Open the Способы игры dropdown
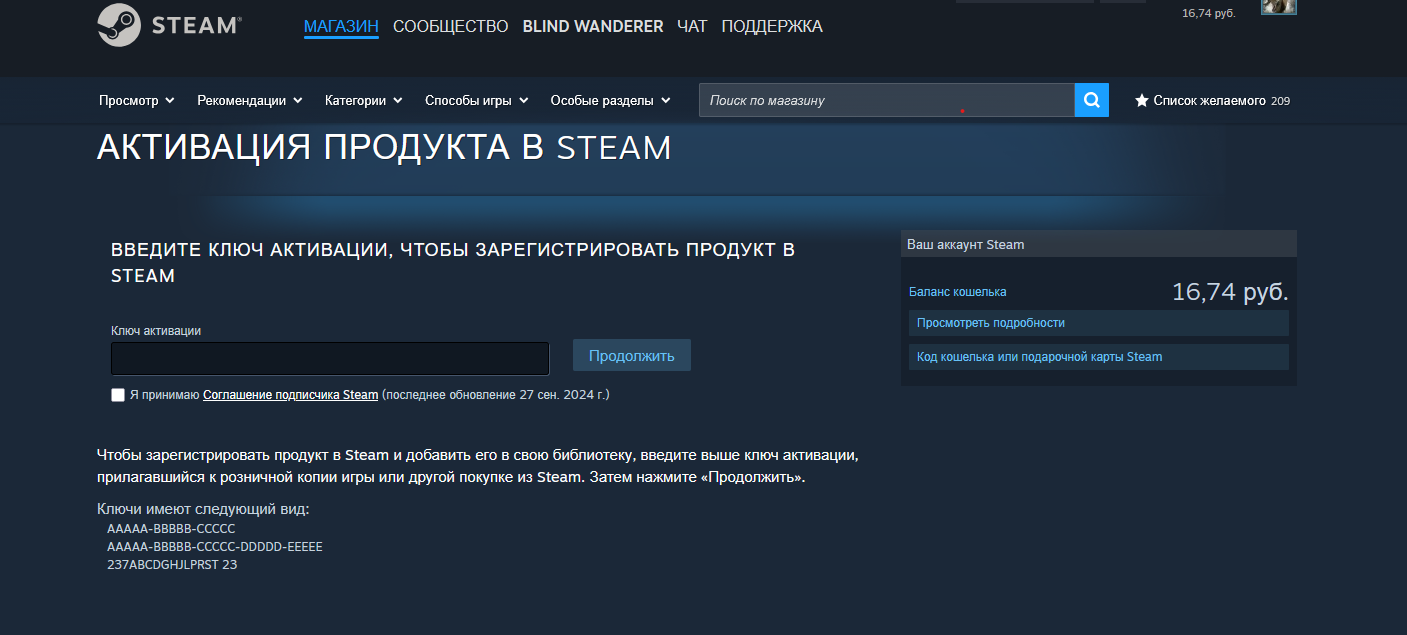1407x635 pixels. [476, 101]
